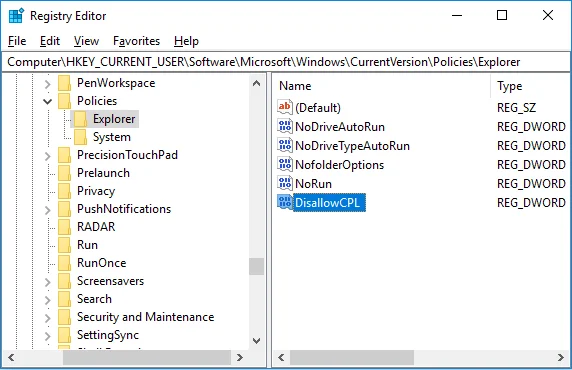This screenshot has height=370, width=572.
Task: Open the Edit menu
Action: click(50, 41)
